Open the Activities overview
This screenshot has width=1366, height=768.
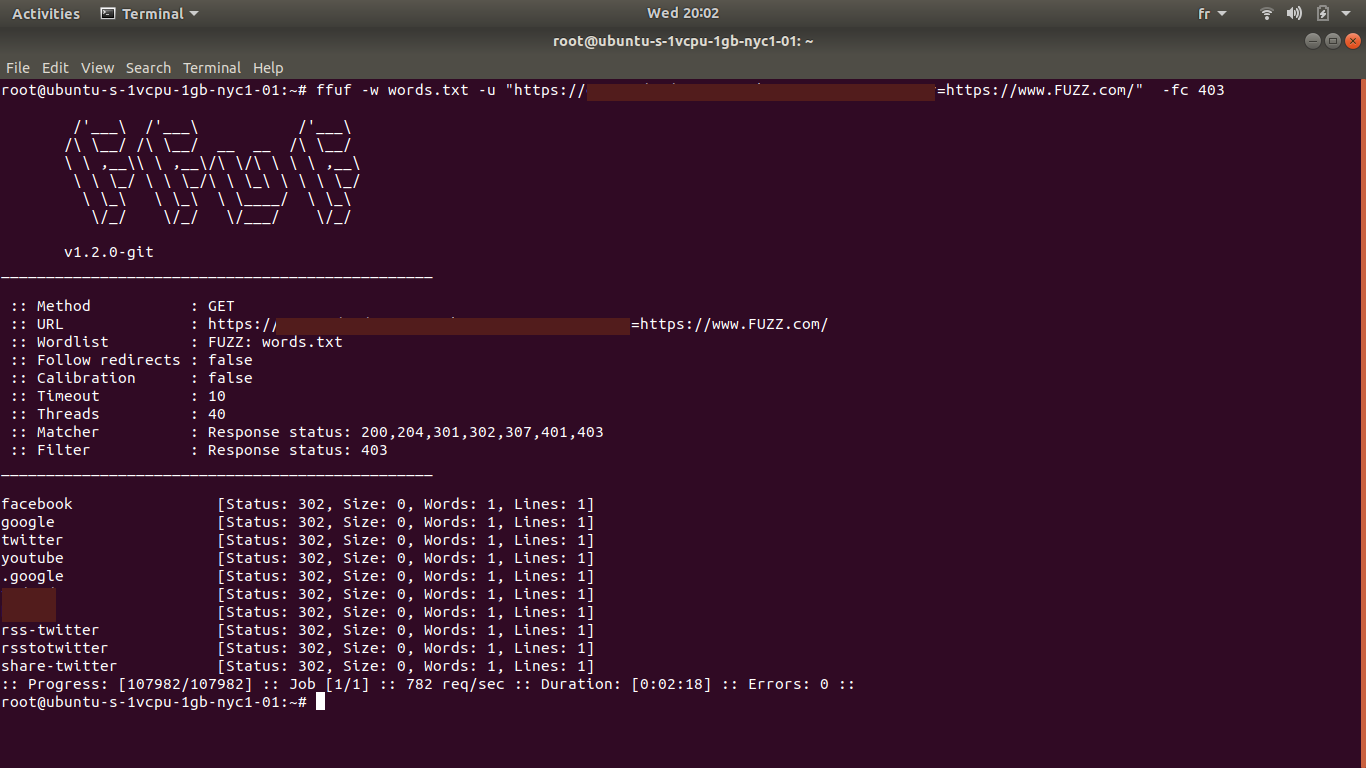point(46,14)
